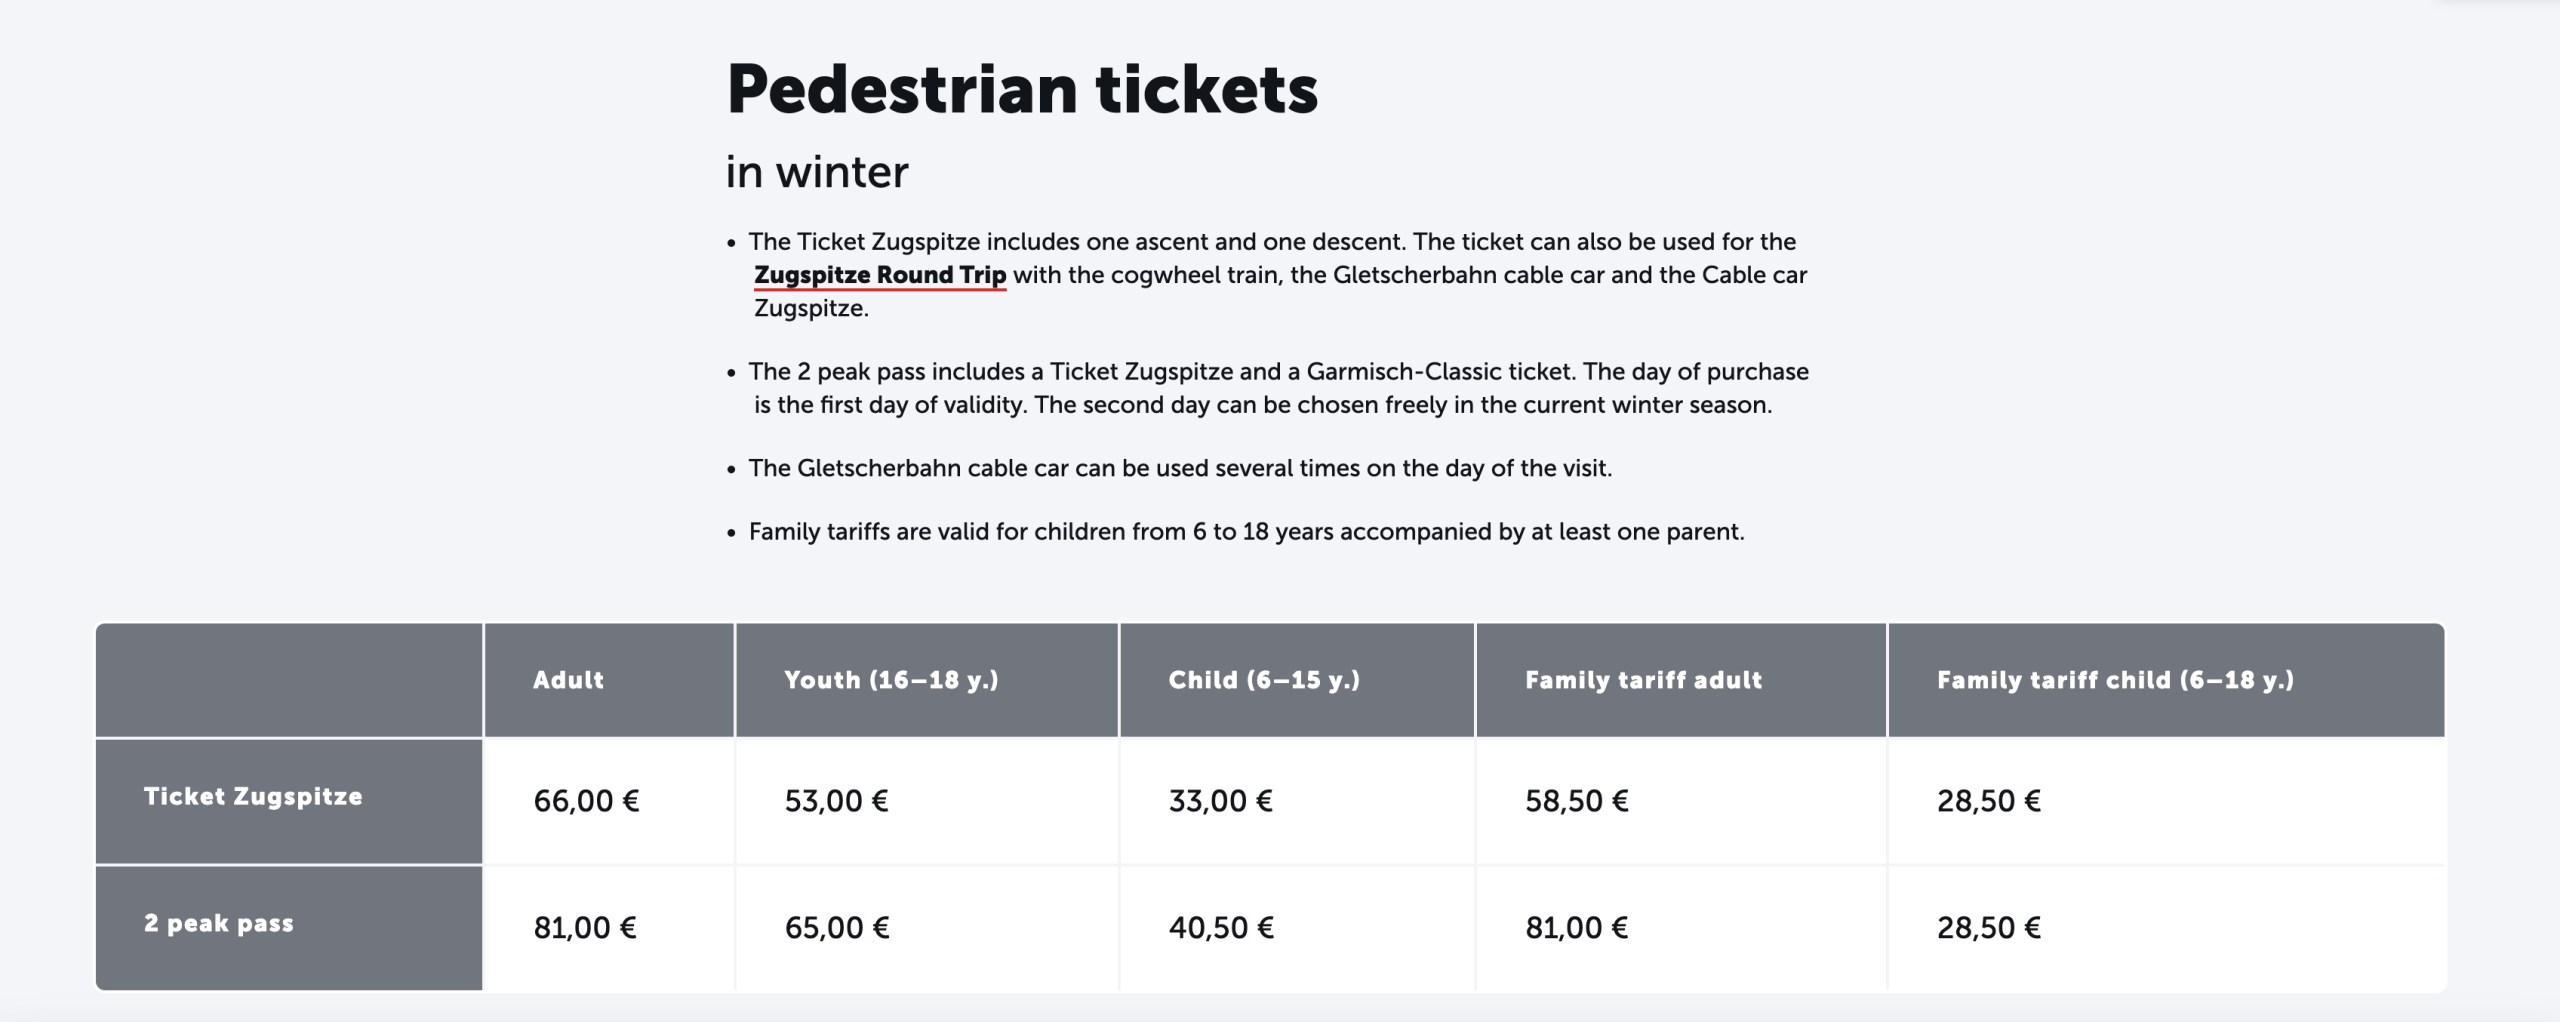Screen dimensions: 2560x1022
Task: Click Ticket Zugspitze family child 28,50 € price
Action: click(1988, 801)
